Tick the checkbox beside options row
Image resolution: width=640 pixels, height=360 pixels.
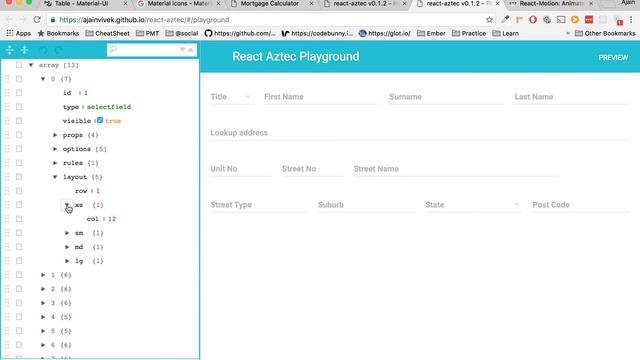pyautogui.click(x=19, y=149)
